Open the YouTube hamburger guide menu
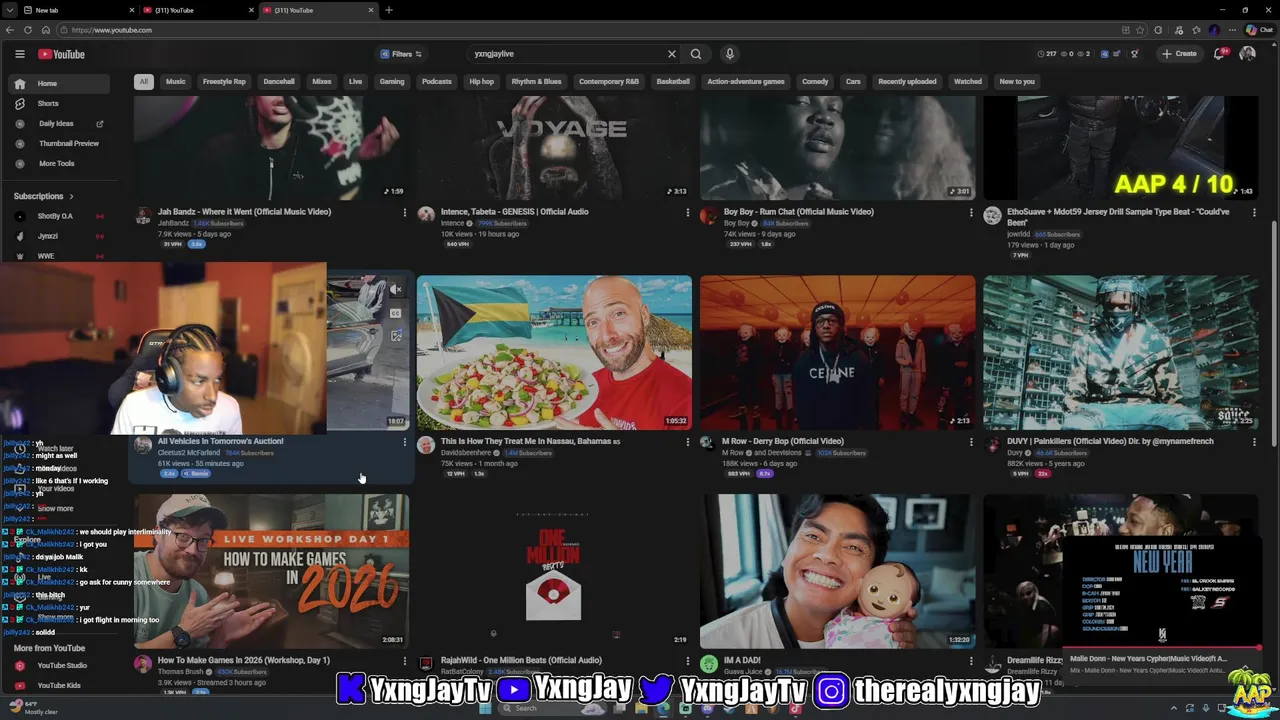The image size is (1280, 720). point(19,54)
